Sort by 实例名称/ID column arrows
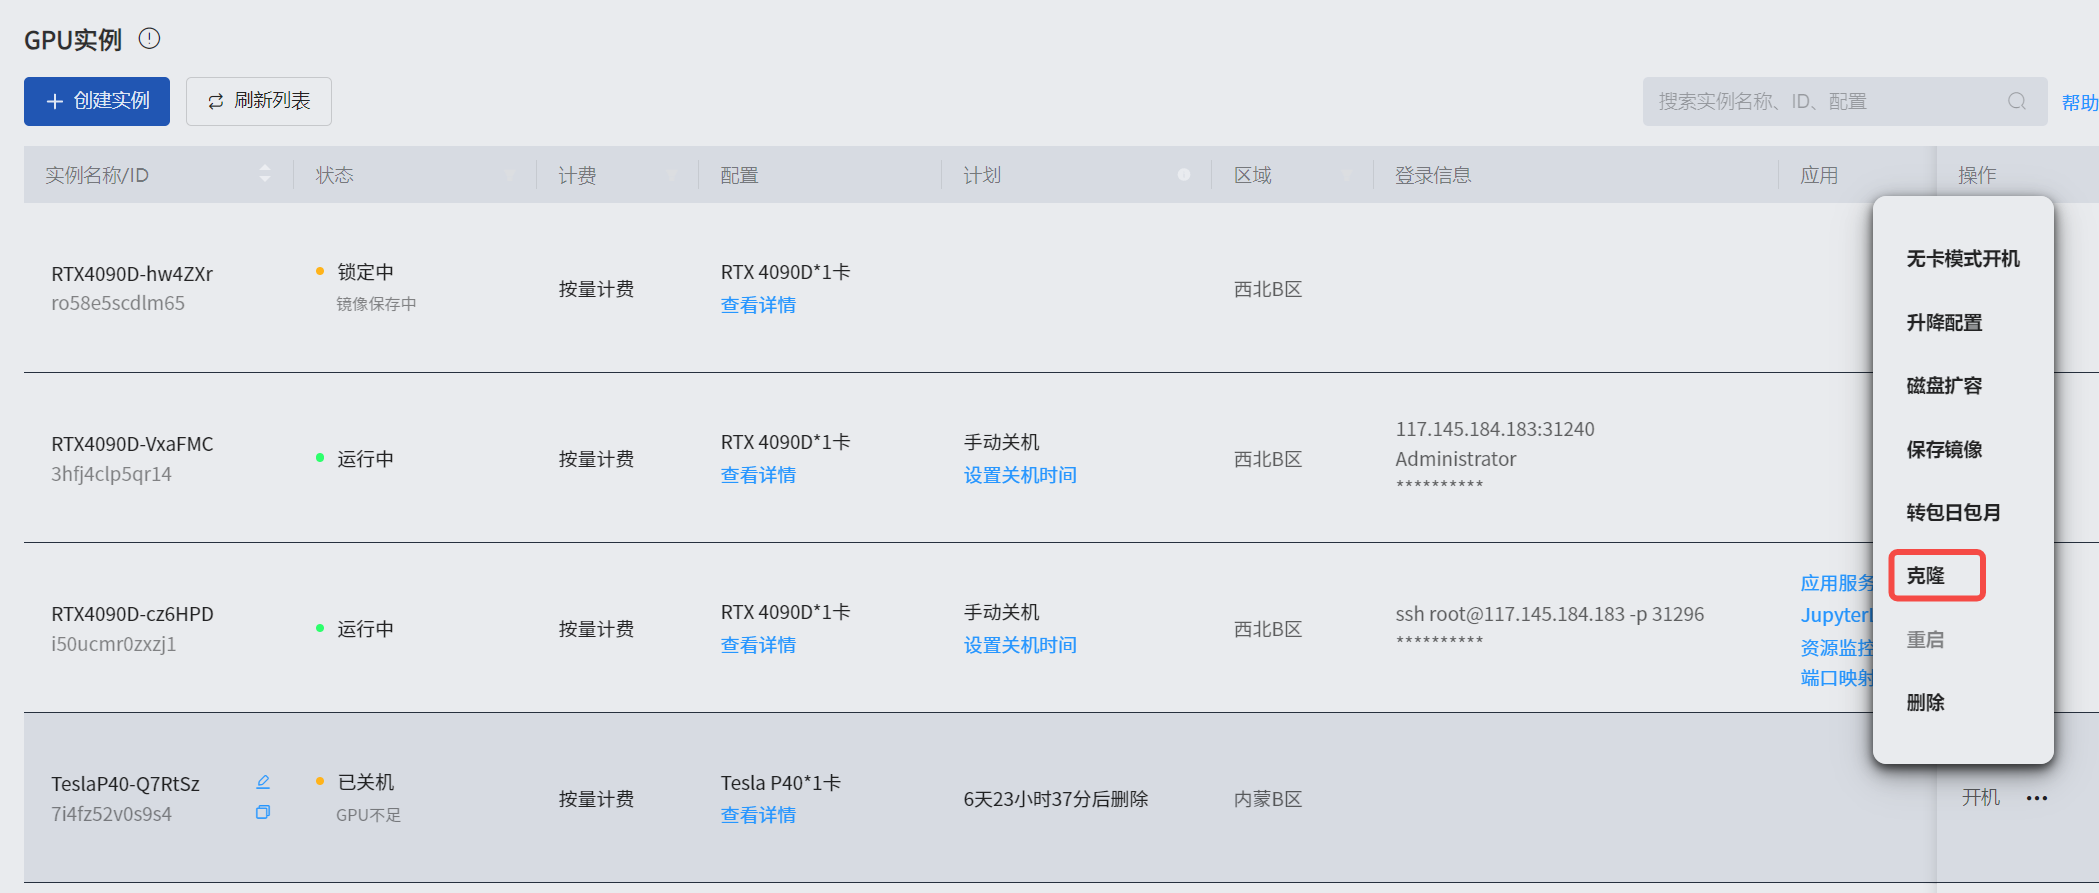 (264, 174)
